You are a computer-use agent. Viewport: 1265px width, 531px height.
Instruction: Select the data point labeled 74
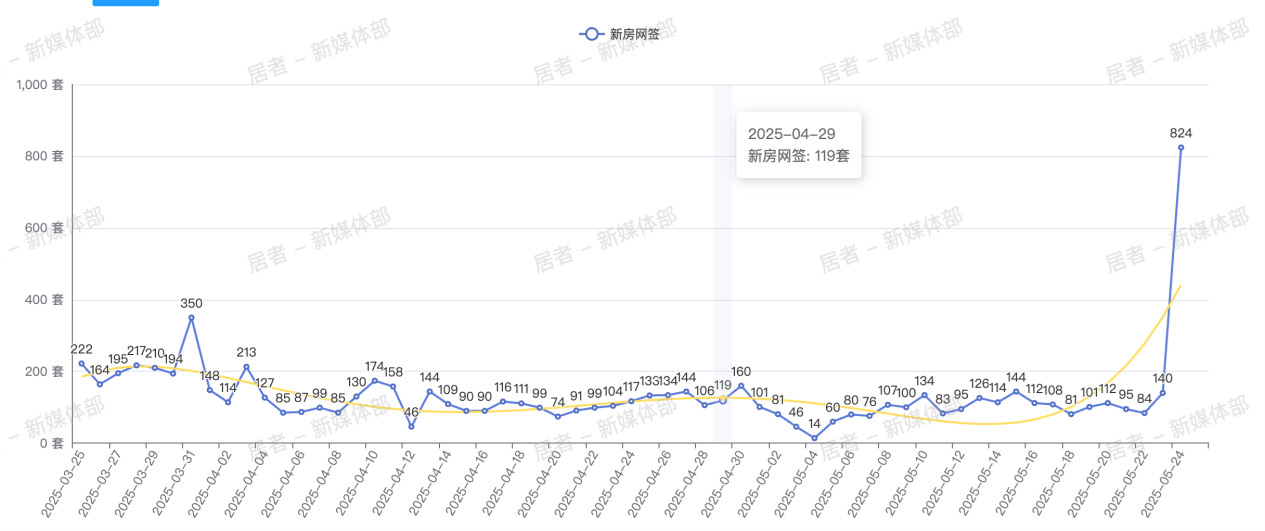557,416
